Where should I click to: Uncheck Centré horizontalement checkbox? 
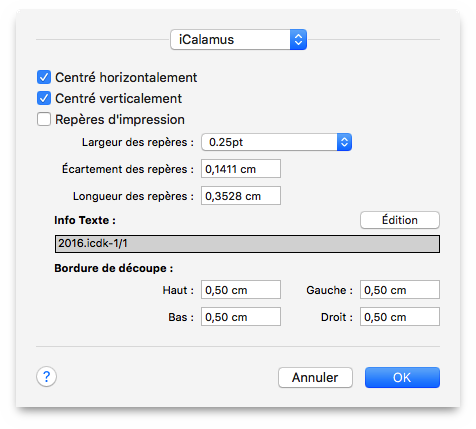(44, 77)
